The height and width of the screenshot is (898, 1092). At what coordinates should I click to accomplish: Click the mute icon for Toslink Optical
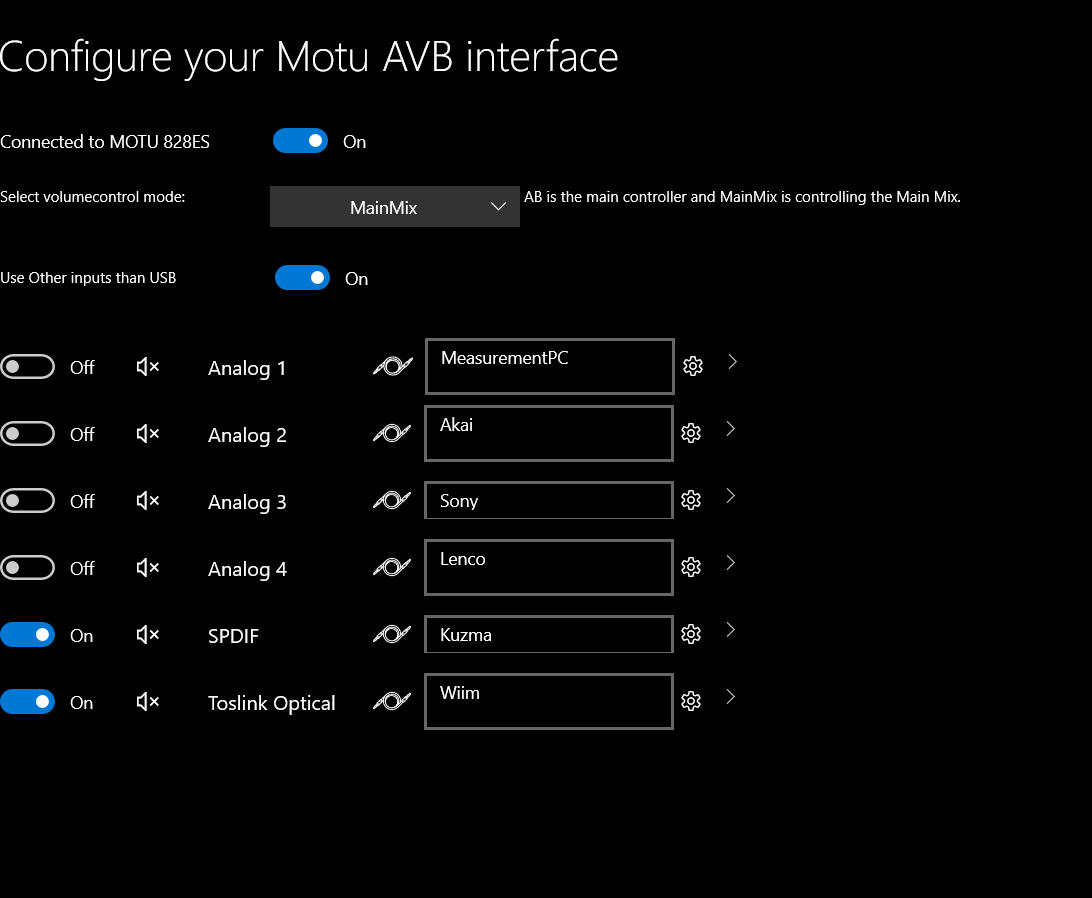(x=148, y=702)
